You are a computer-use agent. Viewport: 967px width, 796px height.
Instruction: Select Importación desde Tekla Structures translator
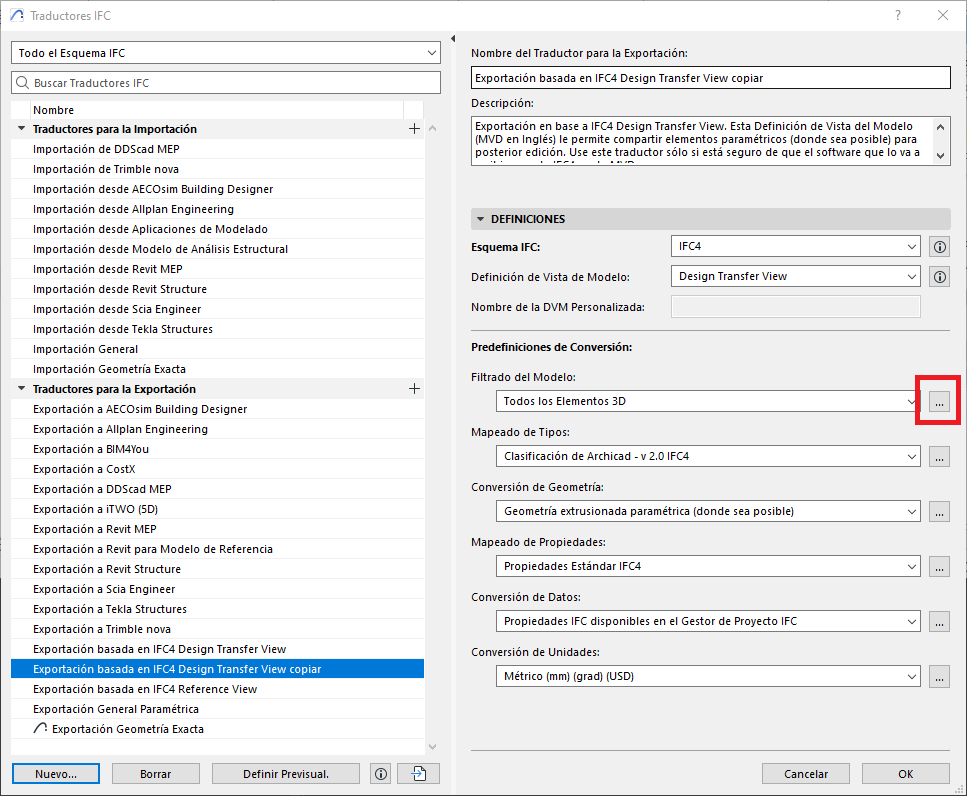pyautogui.click(x=122, y=329)
